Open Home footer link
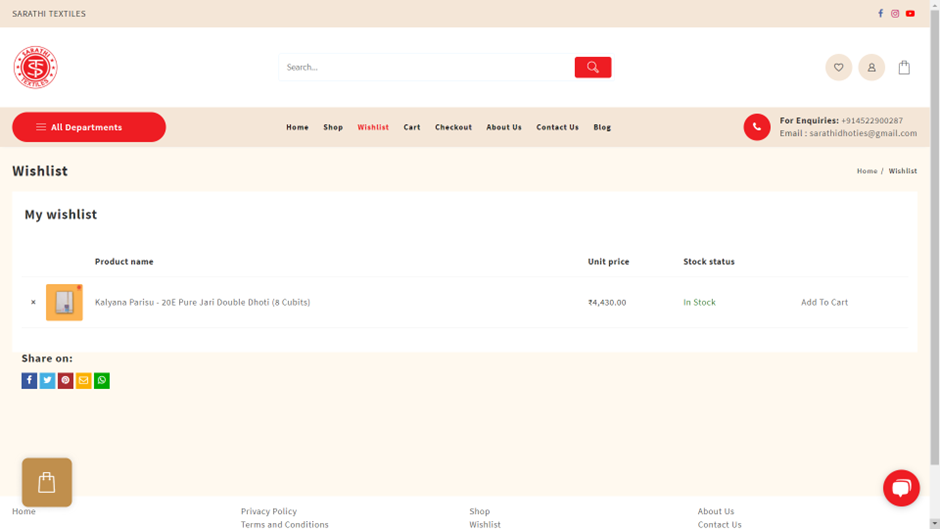This screenshot has height=529, width=940. [24, 511]
